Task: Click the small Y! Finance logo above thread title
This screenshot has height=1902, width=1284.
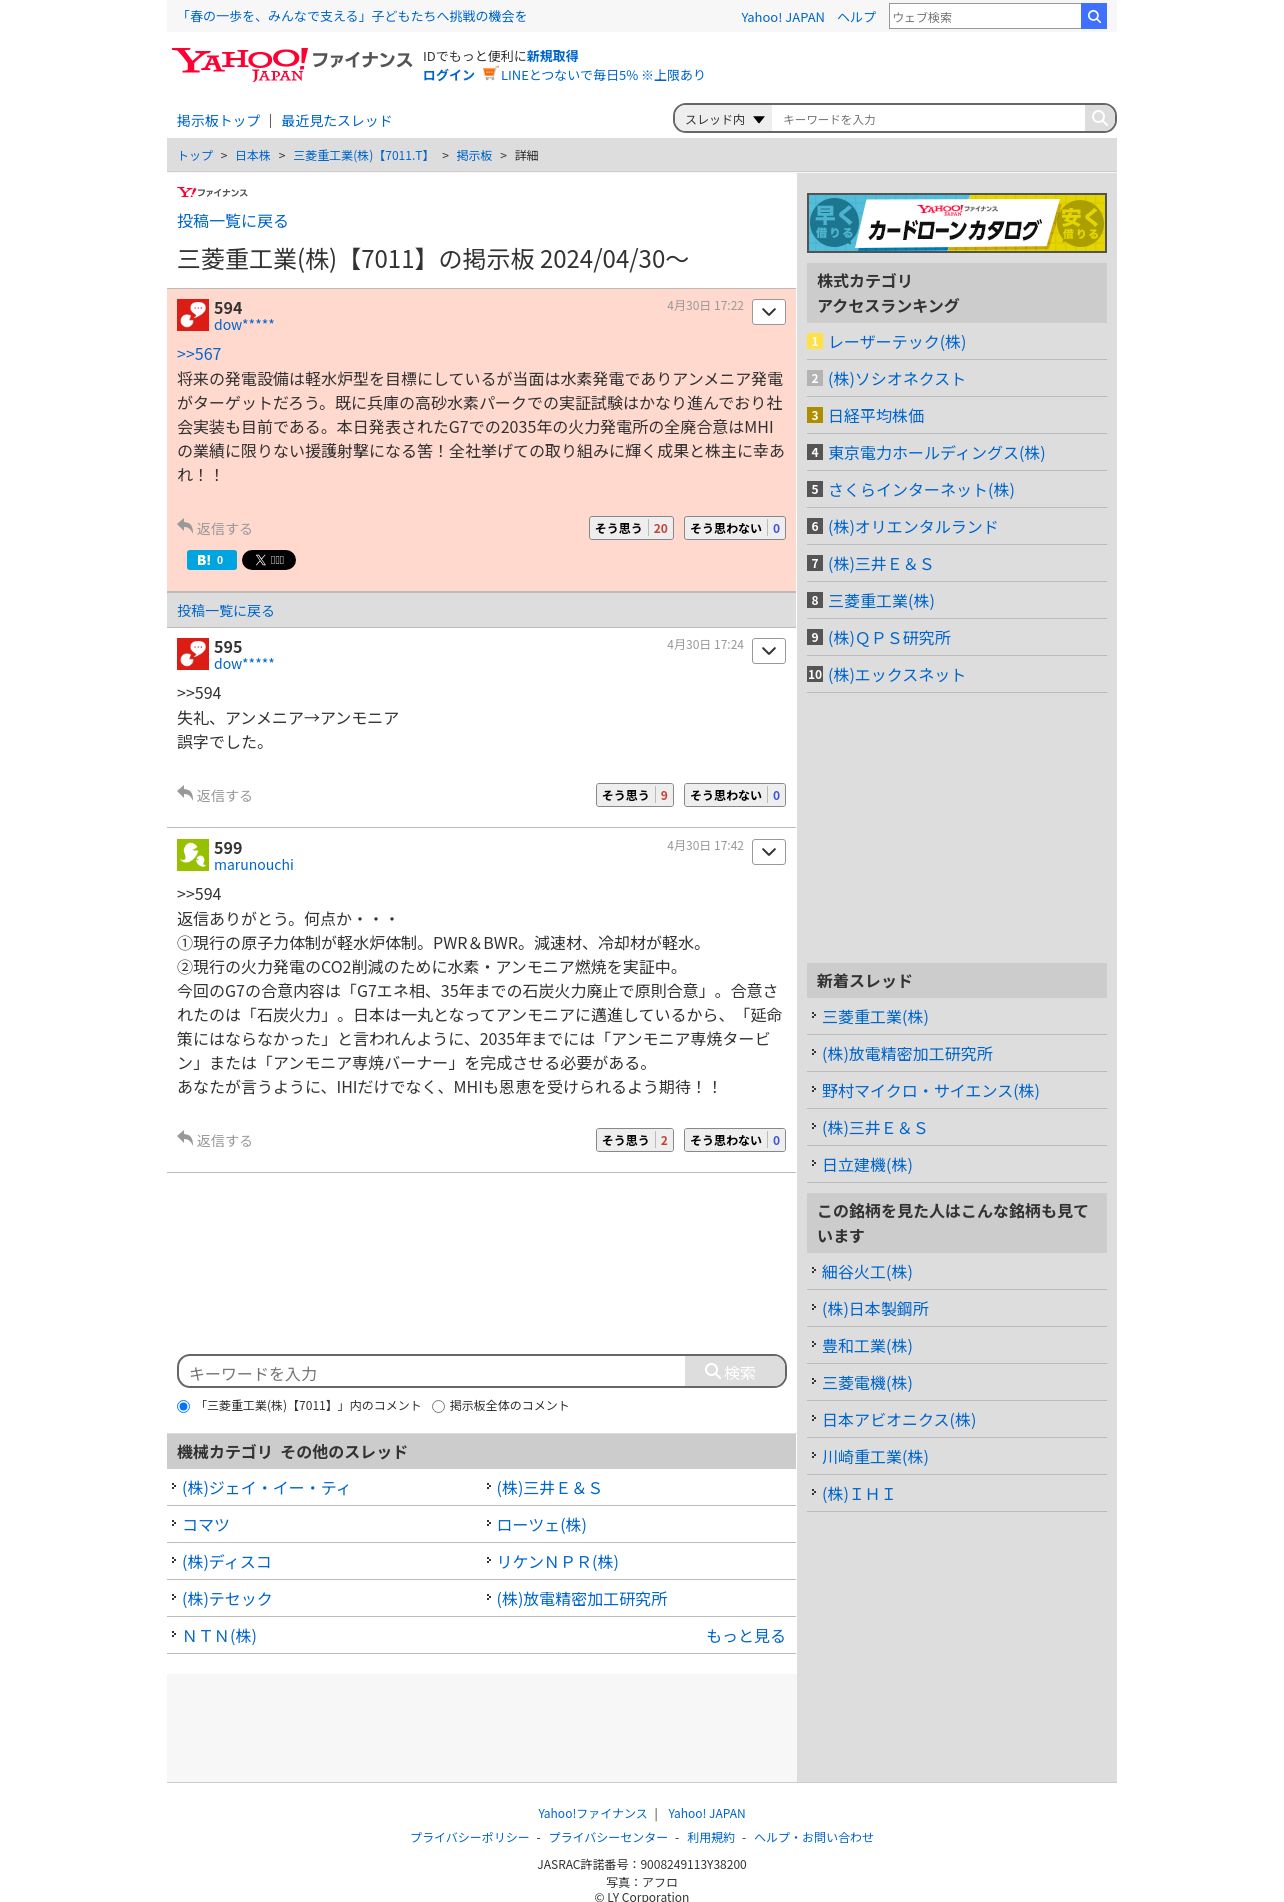Action: 212,192
